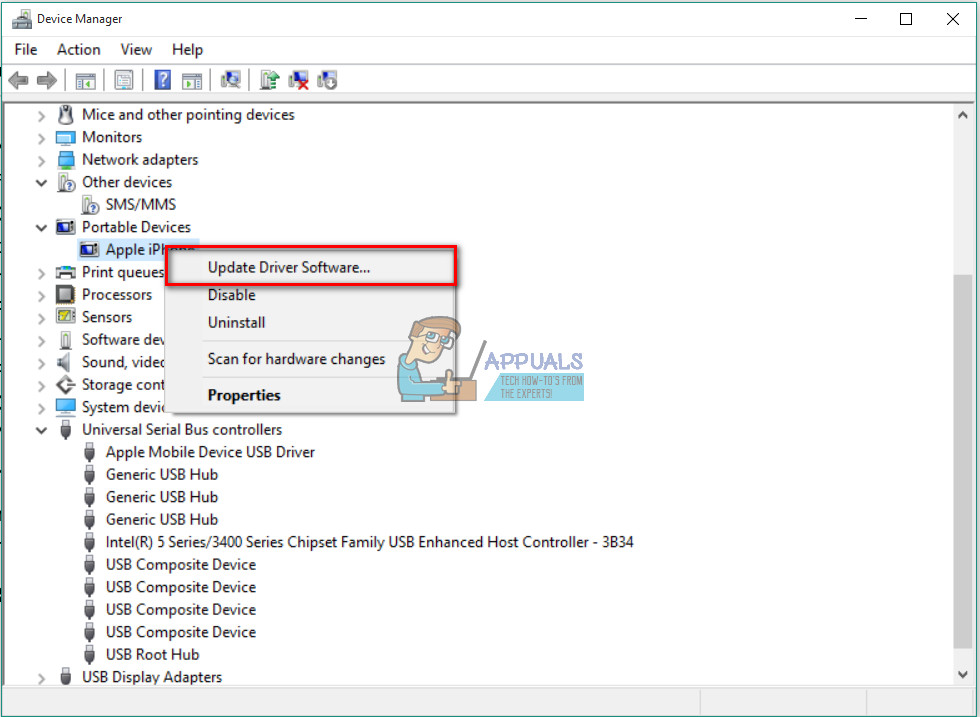This screenshot has width=980, height=717.
Task: Open the Action menu
Action: 79,49
